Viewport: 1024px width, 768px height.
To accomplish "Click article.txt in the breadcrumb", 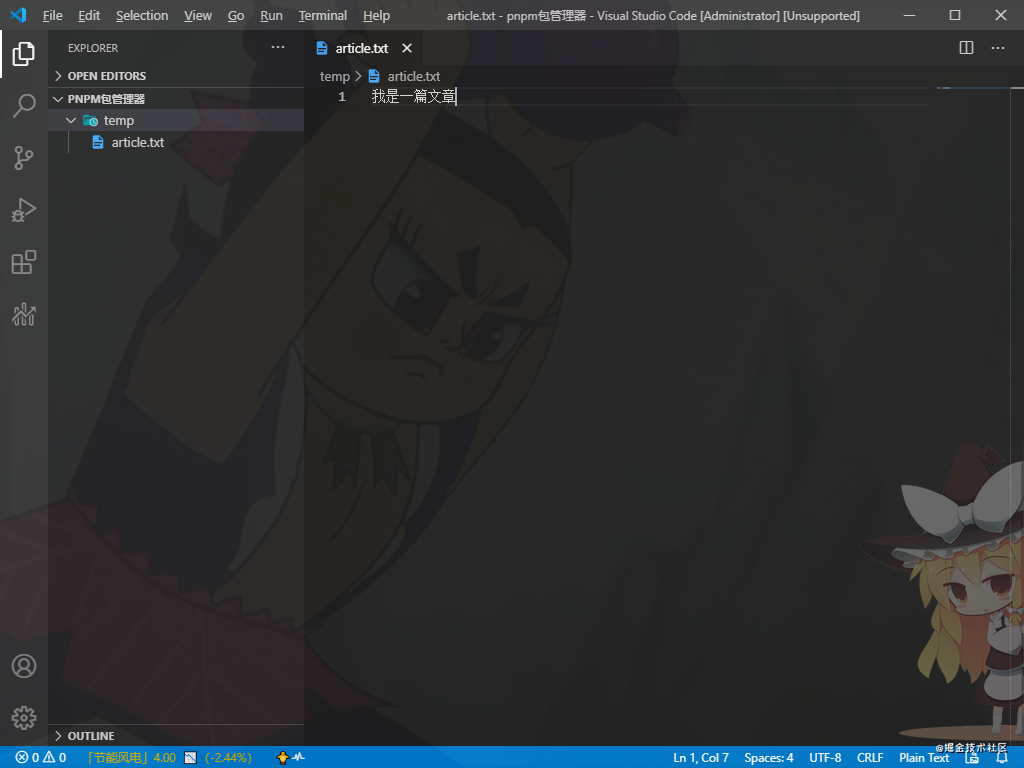I will (x=413, y=76).
